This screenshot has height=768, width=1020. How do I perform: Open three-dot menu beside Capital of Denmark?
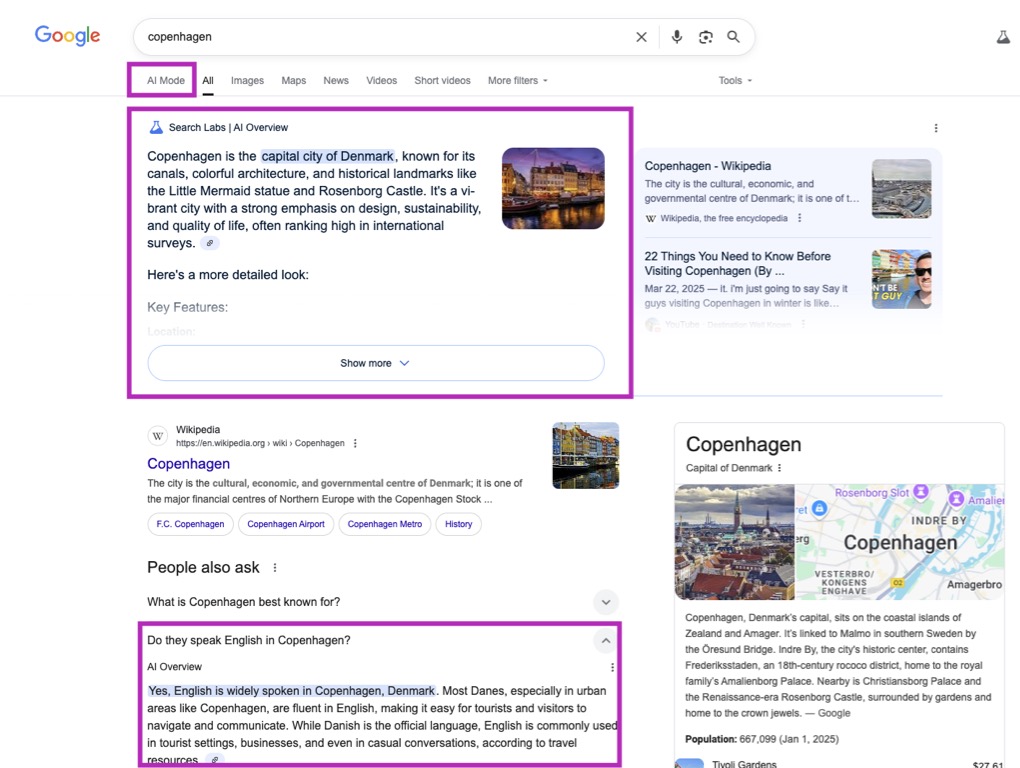coord(779,468)
